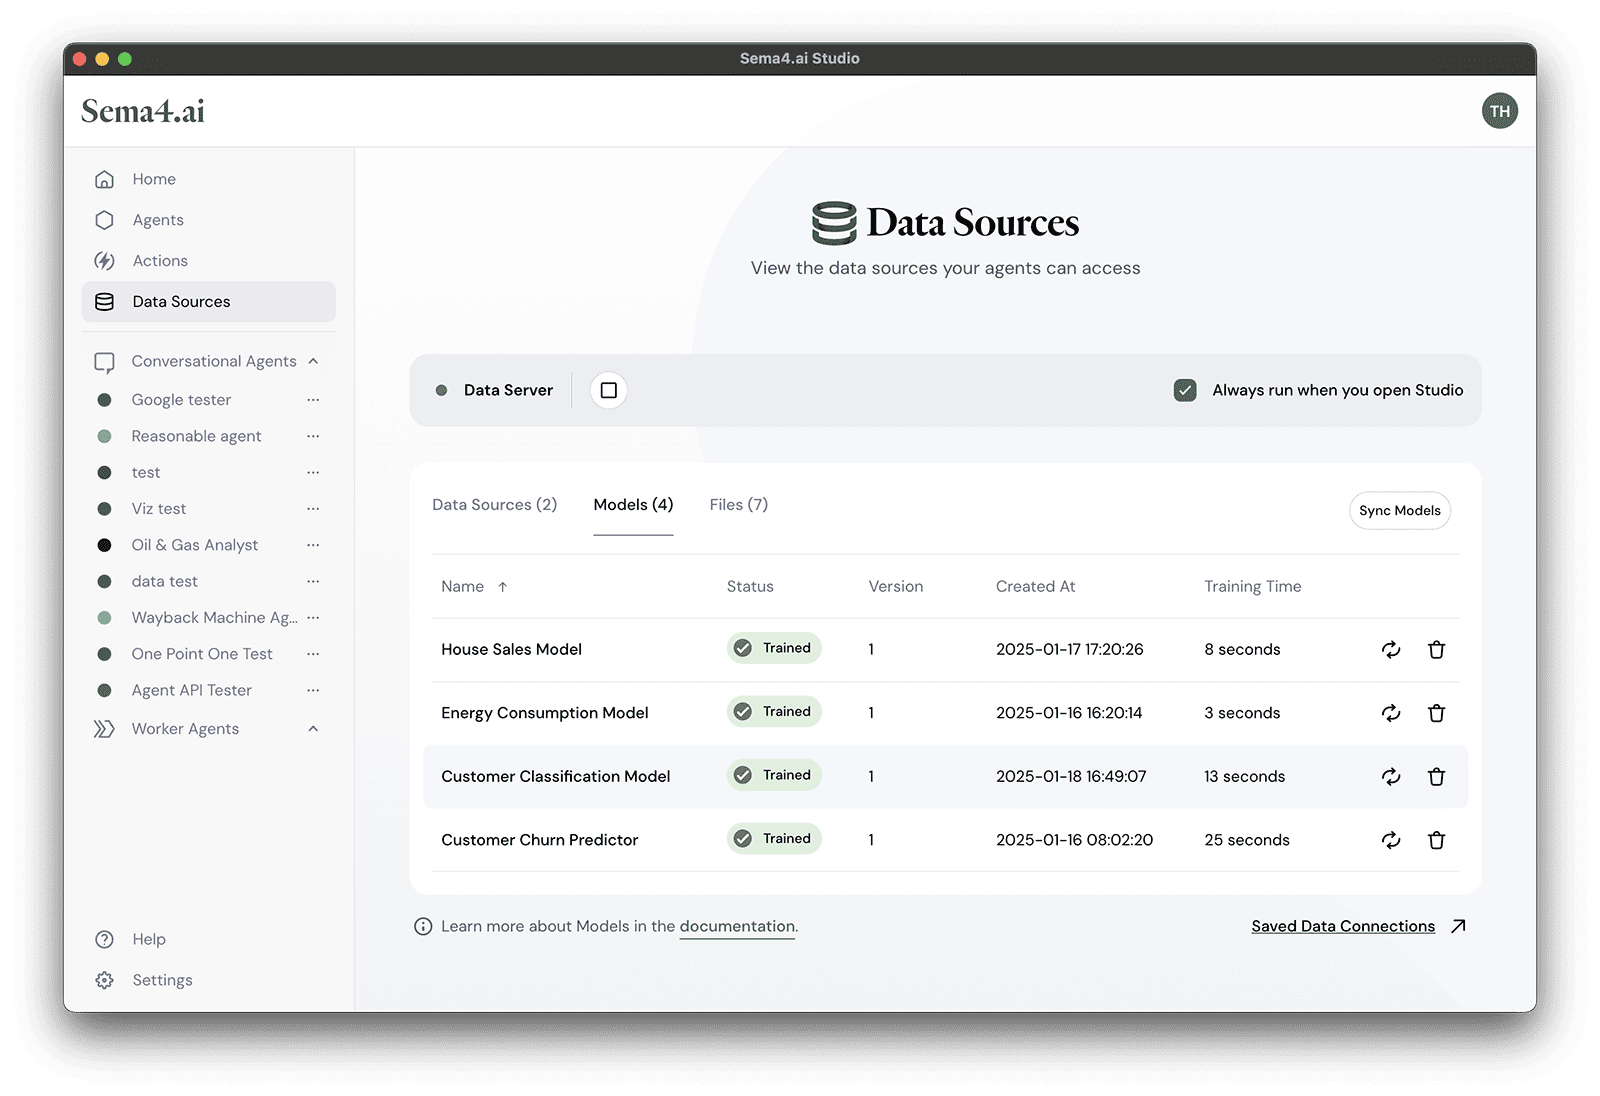Open the TH user avatar

coord(1499,111)
